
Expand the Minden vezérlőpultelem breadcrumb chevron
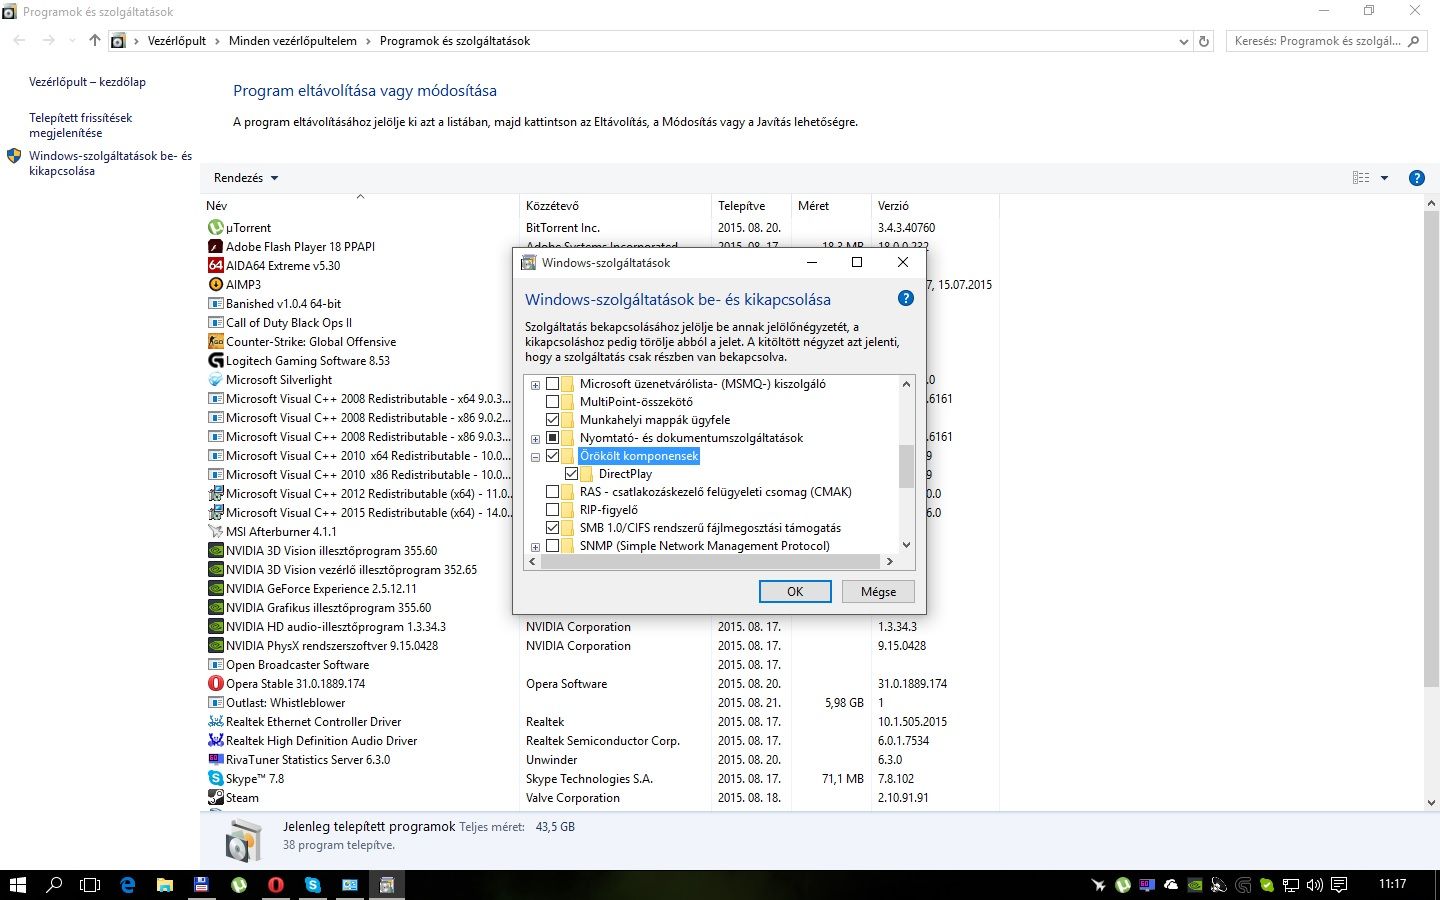pyautogui.click(x=368, y=41)
